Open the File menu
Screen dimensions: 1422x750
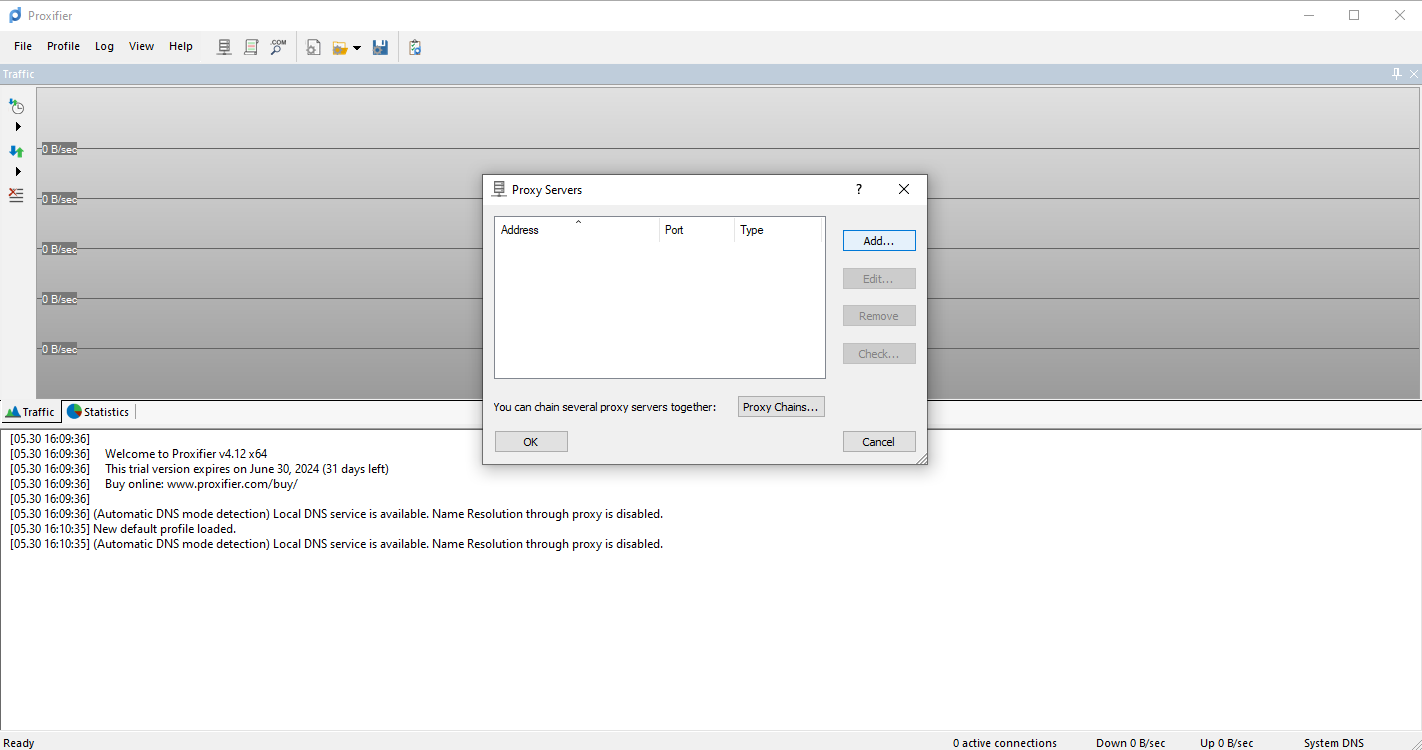click(x=23, y=46)
